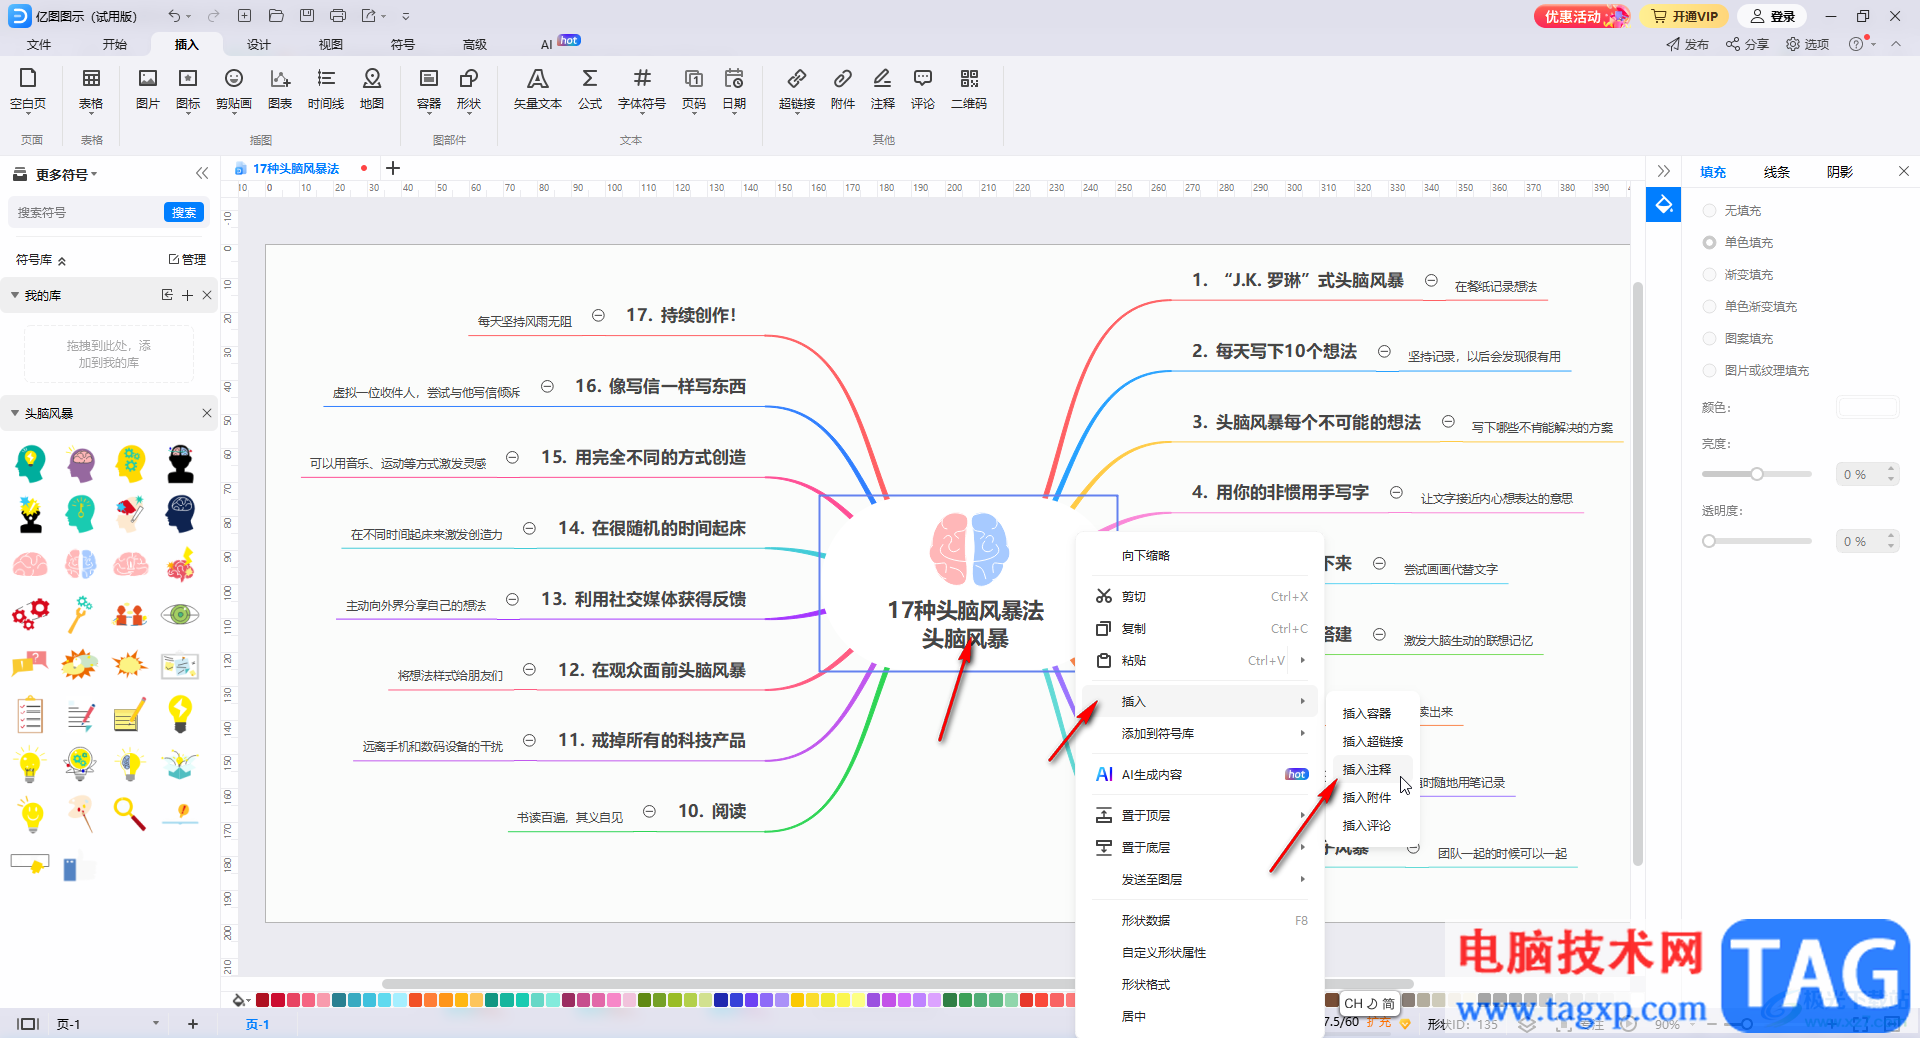Click the print icon in title bar
1920x1038 pixels.
click(338, 16)
